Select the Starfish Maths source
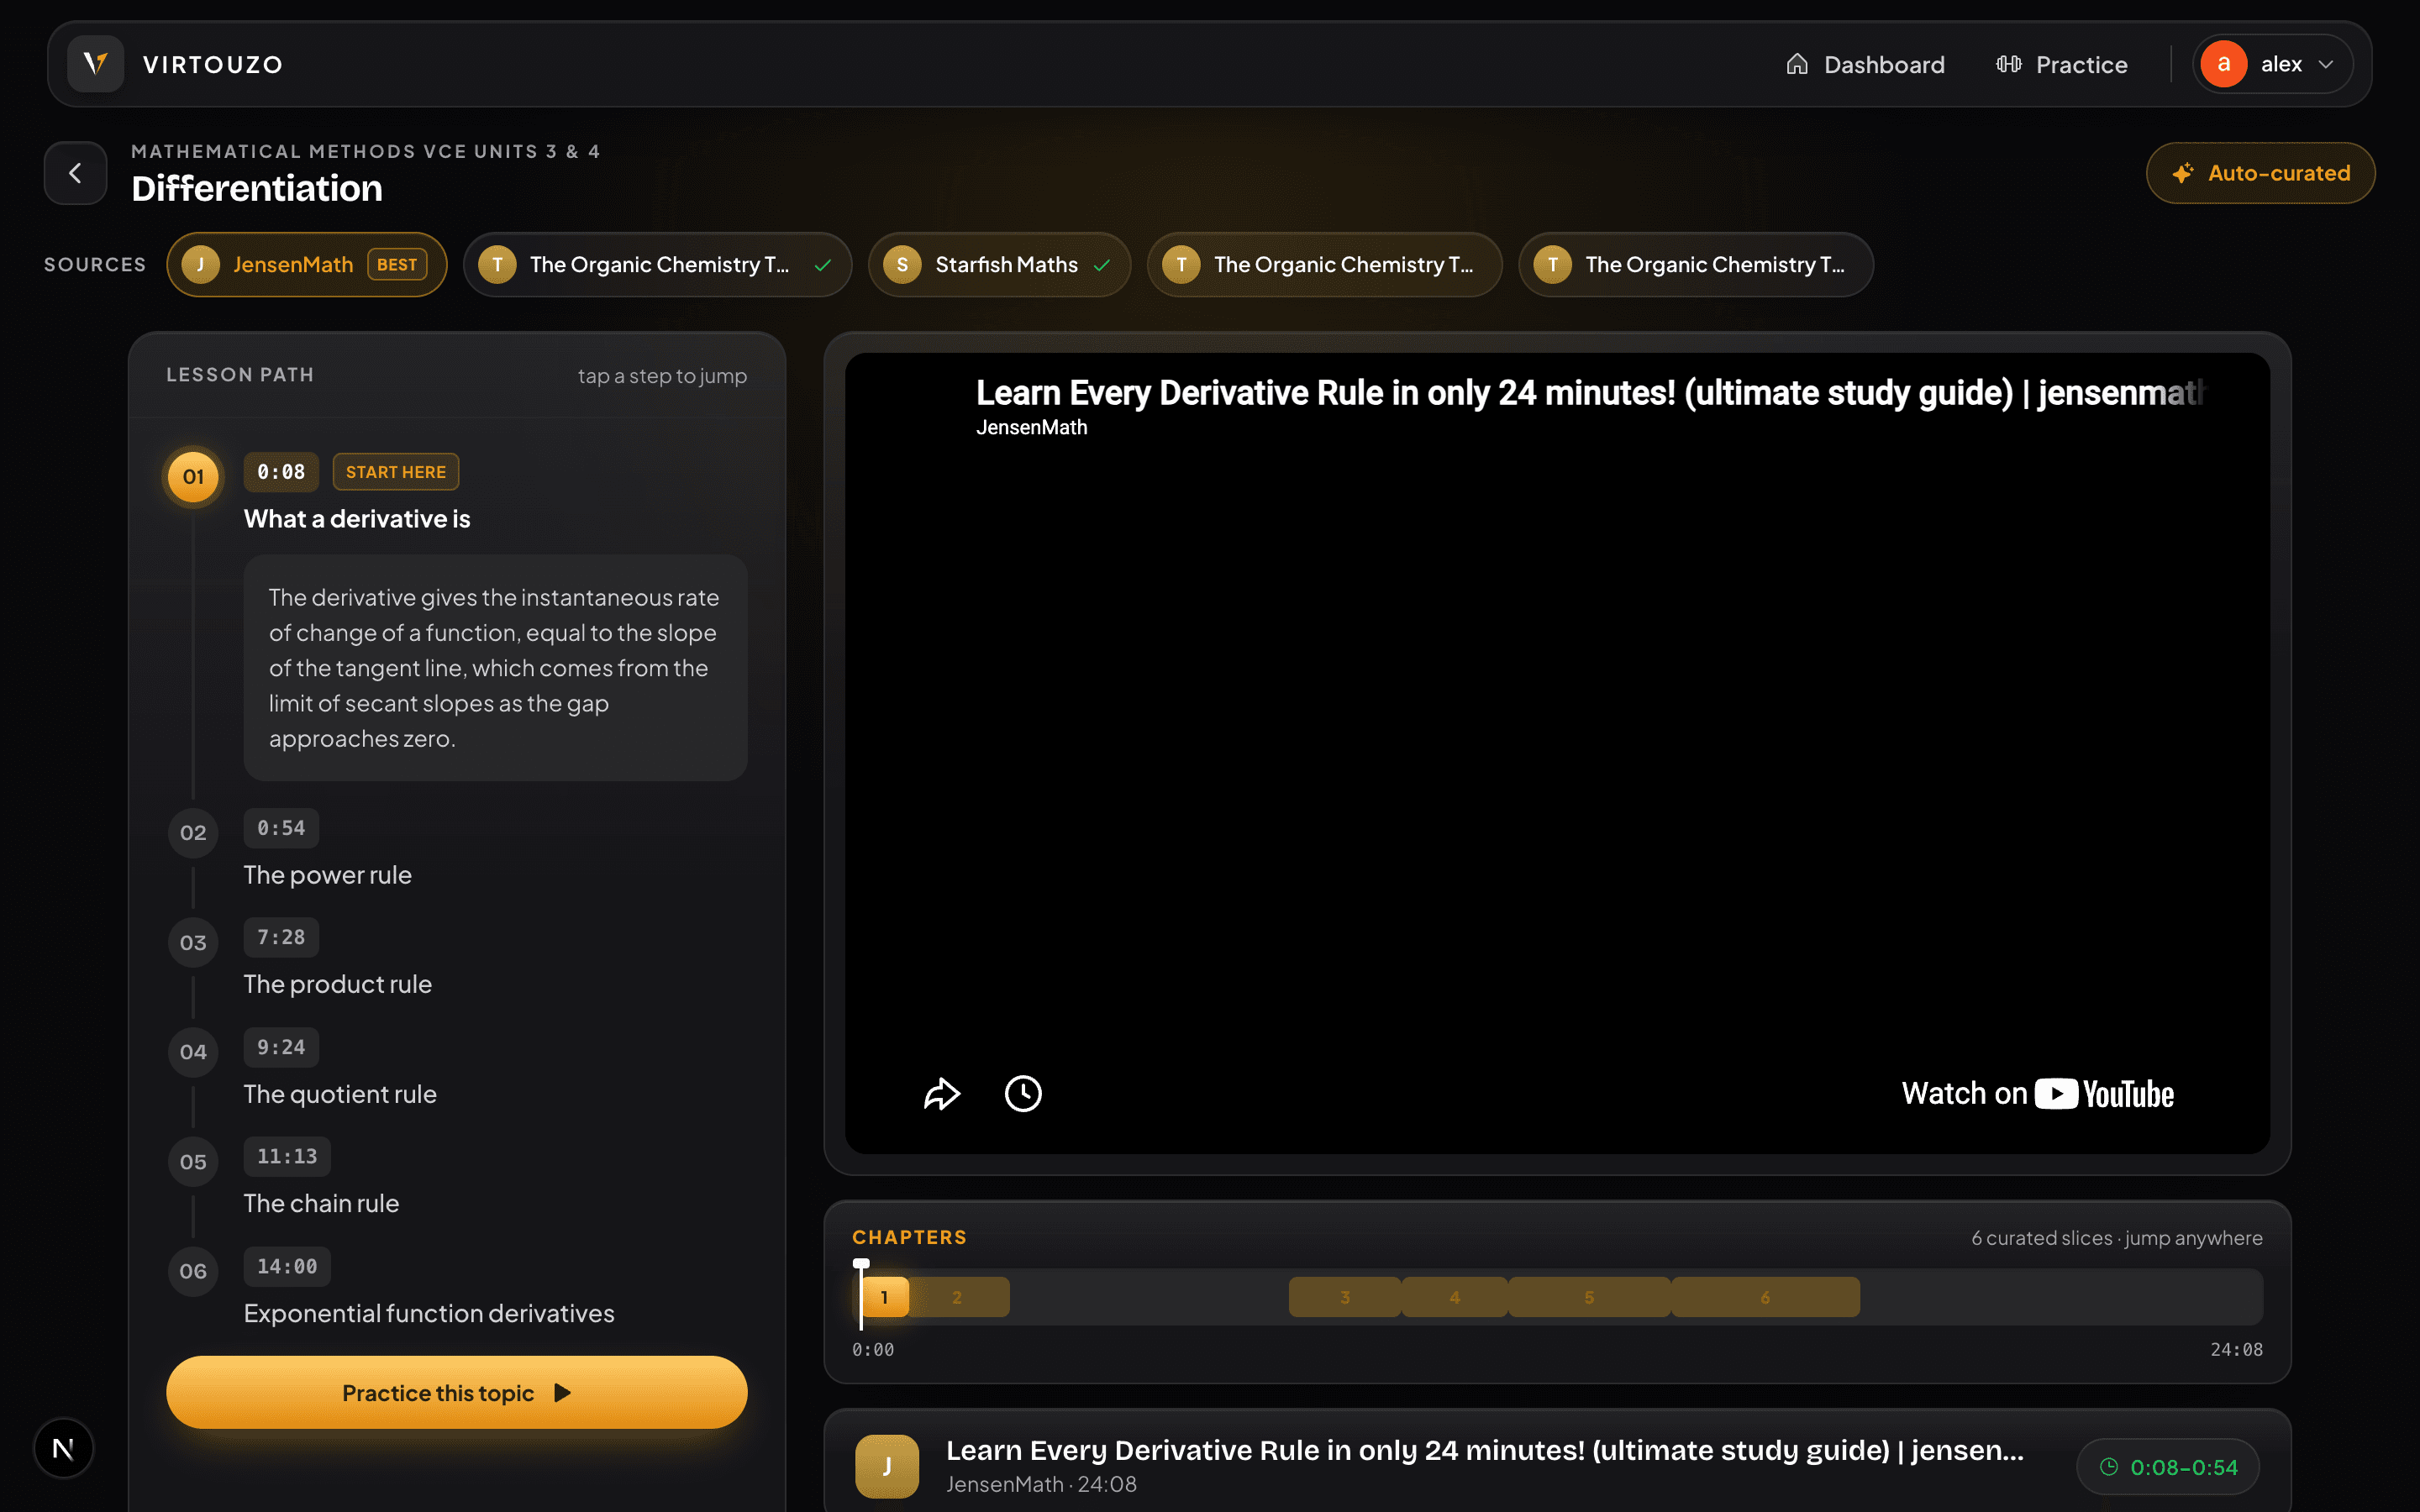The image size is (2420, 1512). coord(999,265)
